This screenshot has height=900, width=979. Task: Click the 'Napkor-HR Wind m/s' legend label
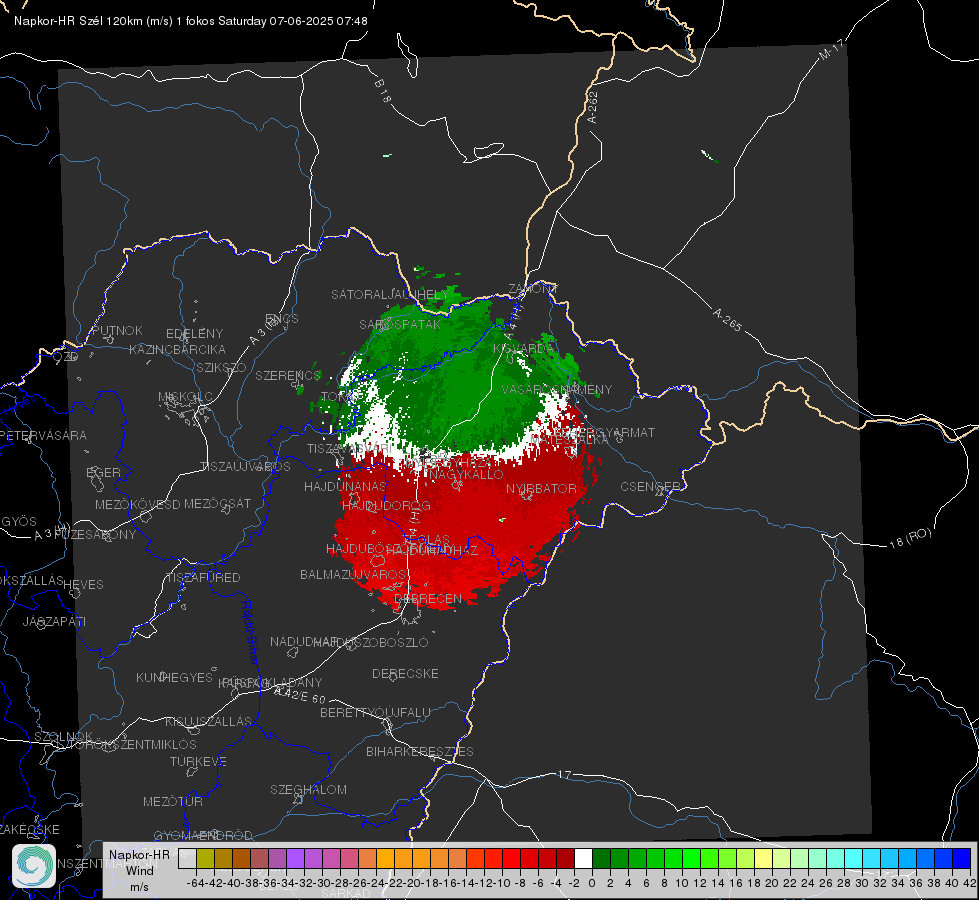click(139, 870)
